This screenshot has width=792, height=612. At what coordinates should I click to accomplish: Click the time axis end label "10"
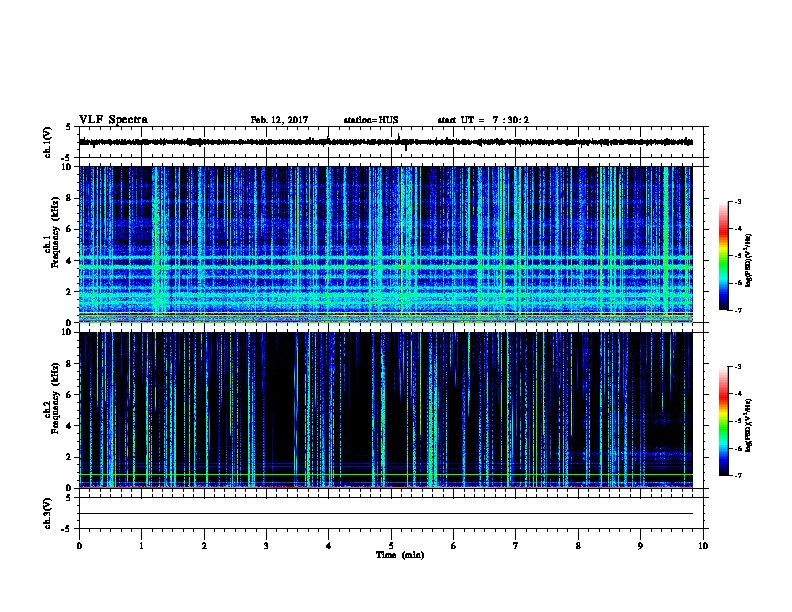703,546
